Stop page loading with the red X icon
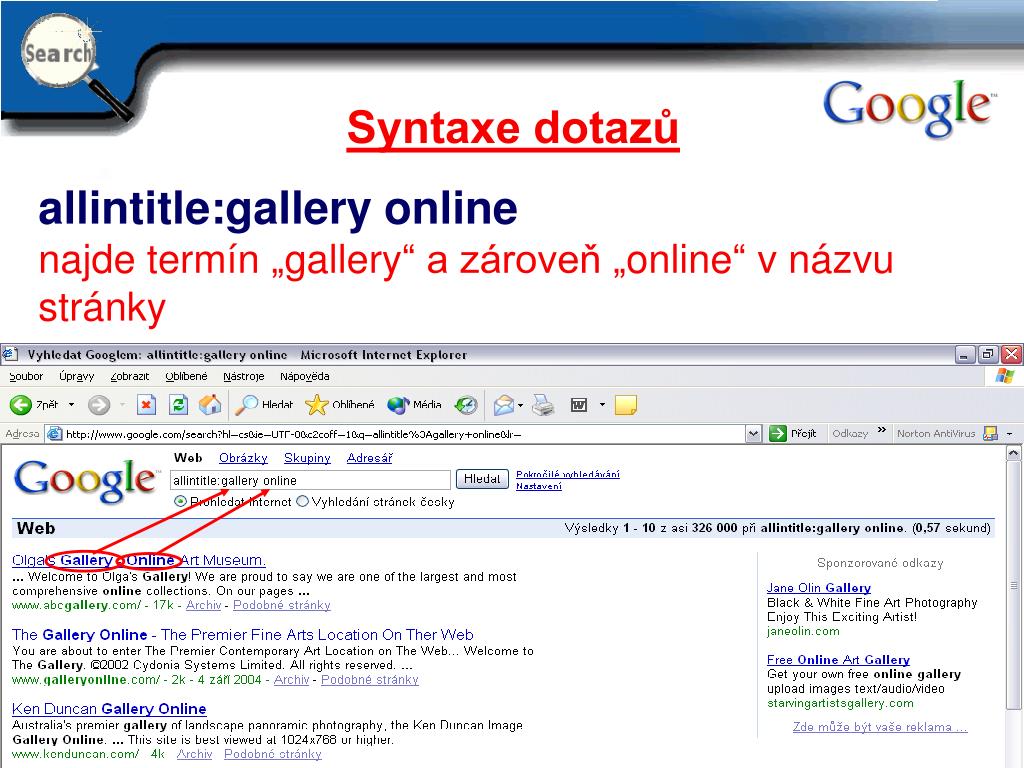Image resolution: width=1024 pixels, height=768 pixels. click(147, 405)
